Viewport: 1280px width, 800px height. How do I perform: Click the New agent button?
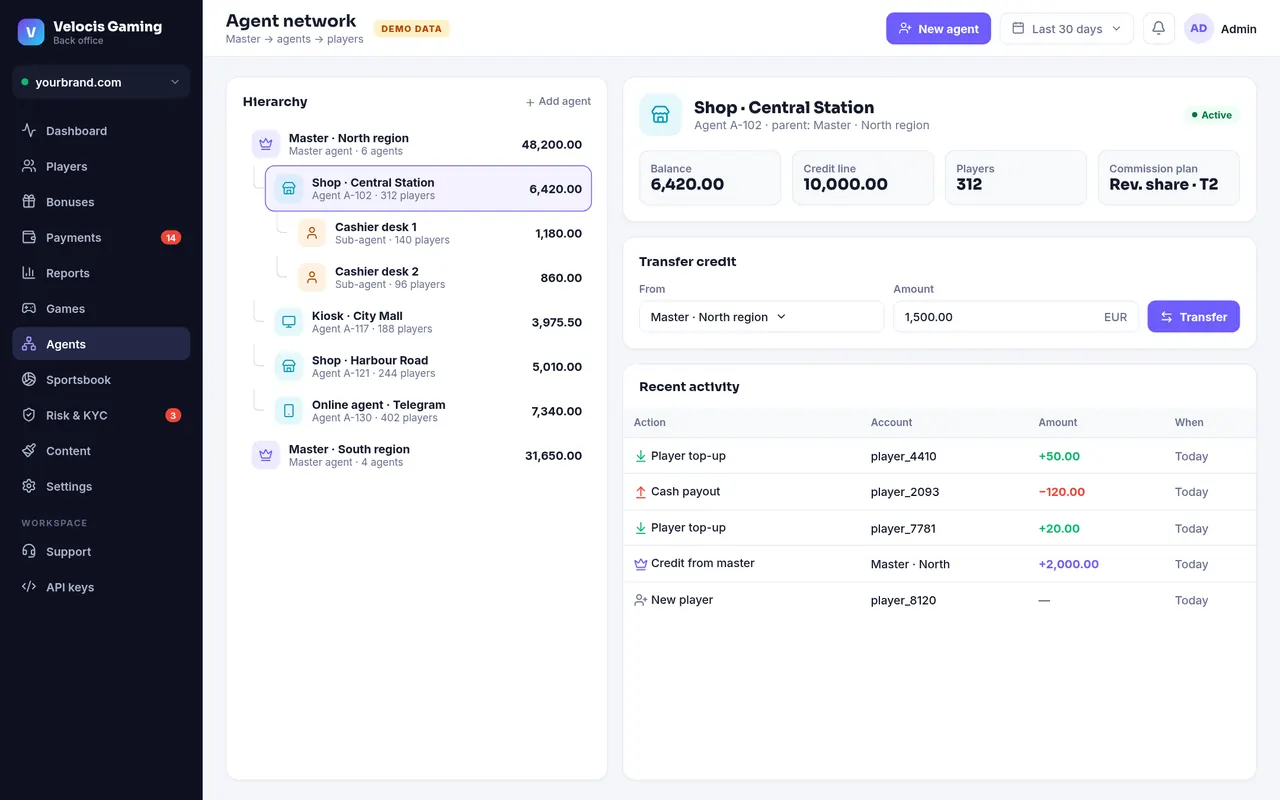click(938, 28)
